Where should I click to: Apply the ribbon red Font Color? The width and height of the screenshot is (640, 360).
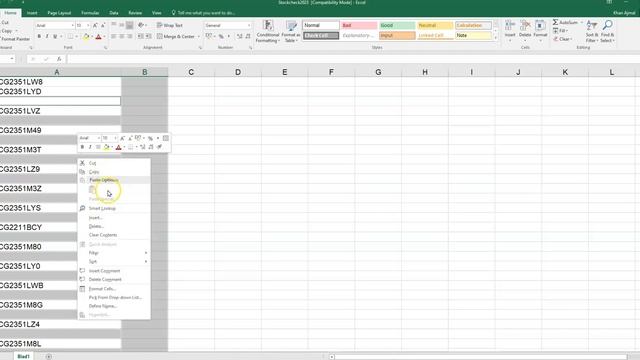(x=98, y=37)
